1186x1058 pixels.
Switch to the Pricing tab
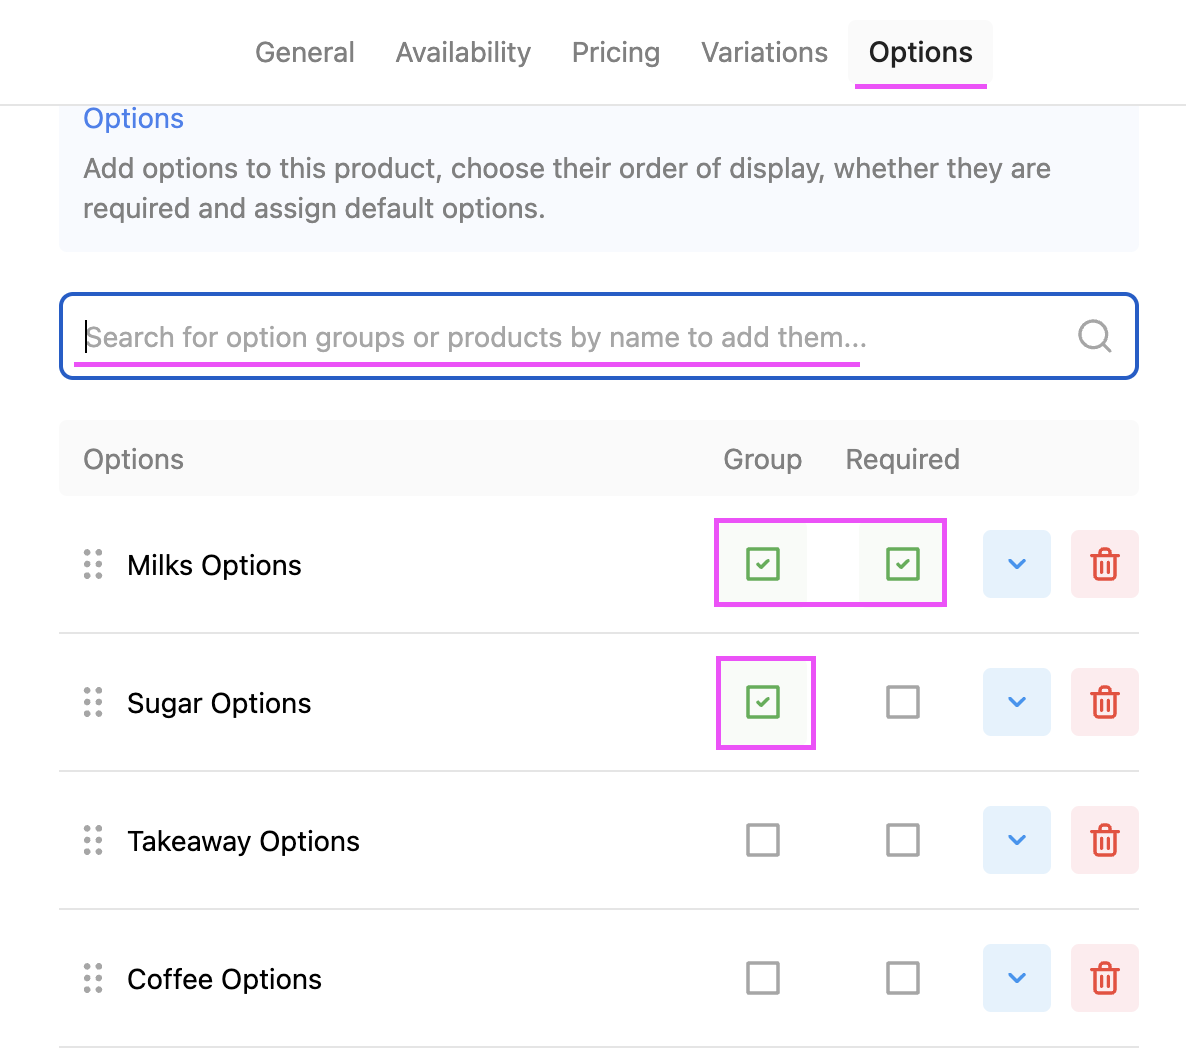(615, 52)
